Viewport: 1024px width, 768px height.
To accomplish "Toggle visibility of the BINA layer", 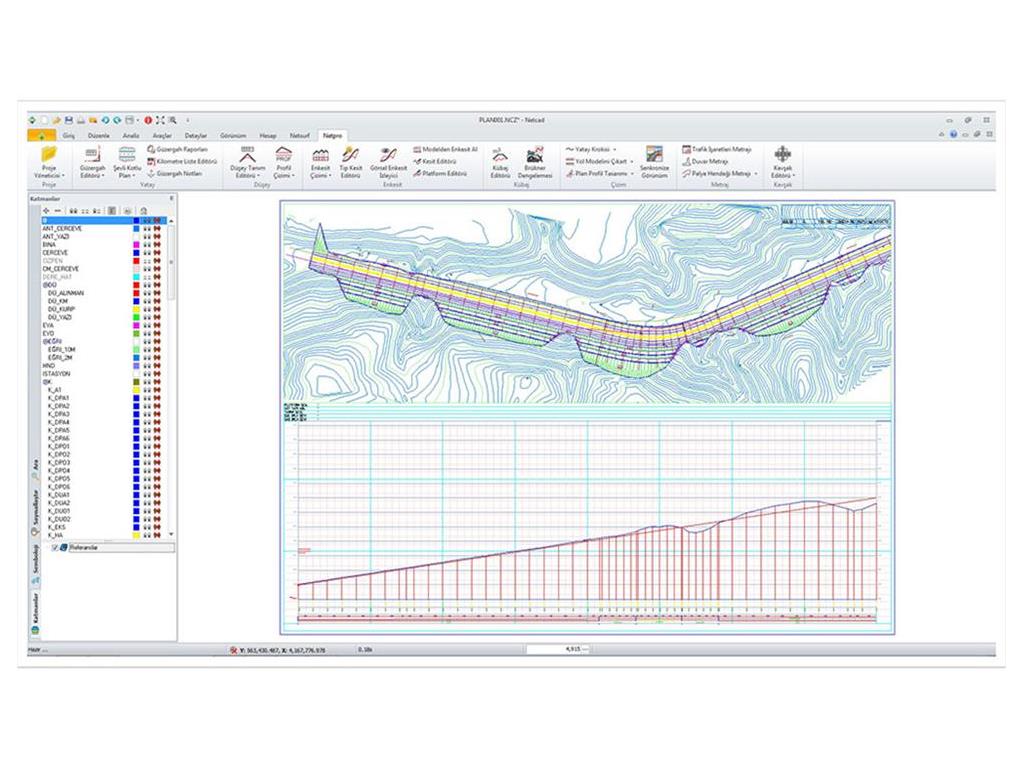I will tap(147, 244).
